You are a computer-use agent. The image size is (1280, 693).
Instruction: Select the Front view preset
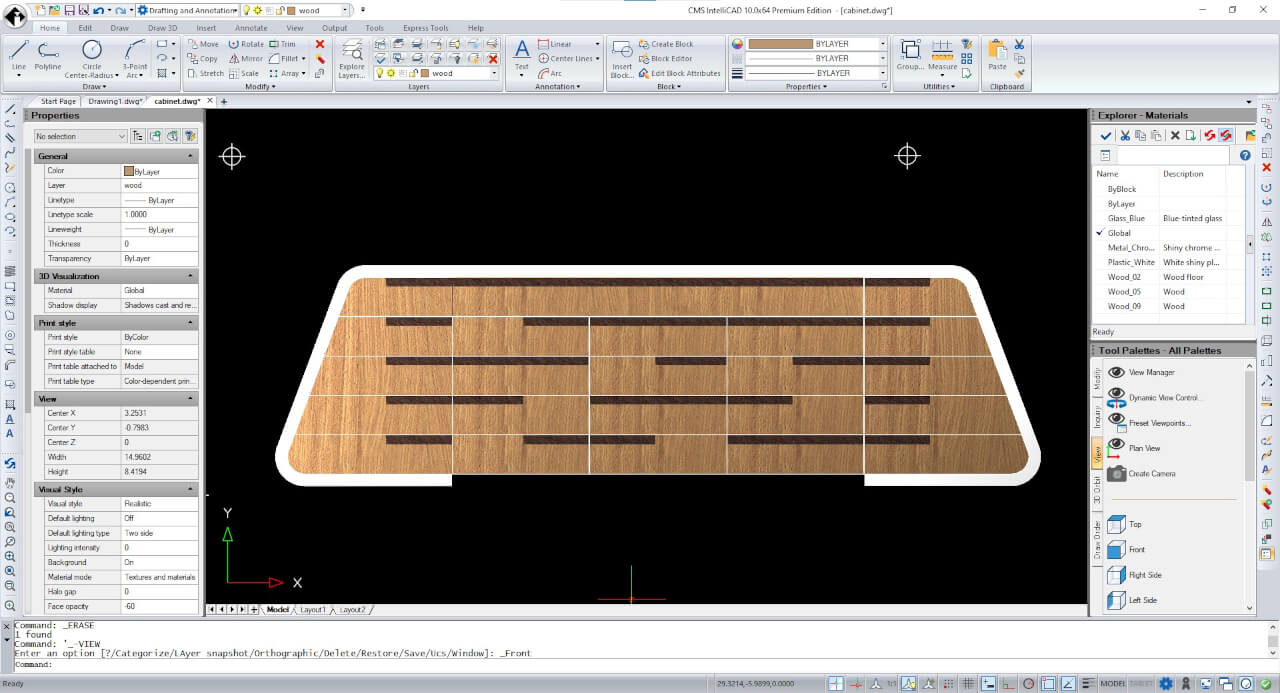[x=1127, y=549]
